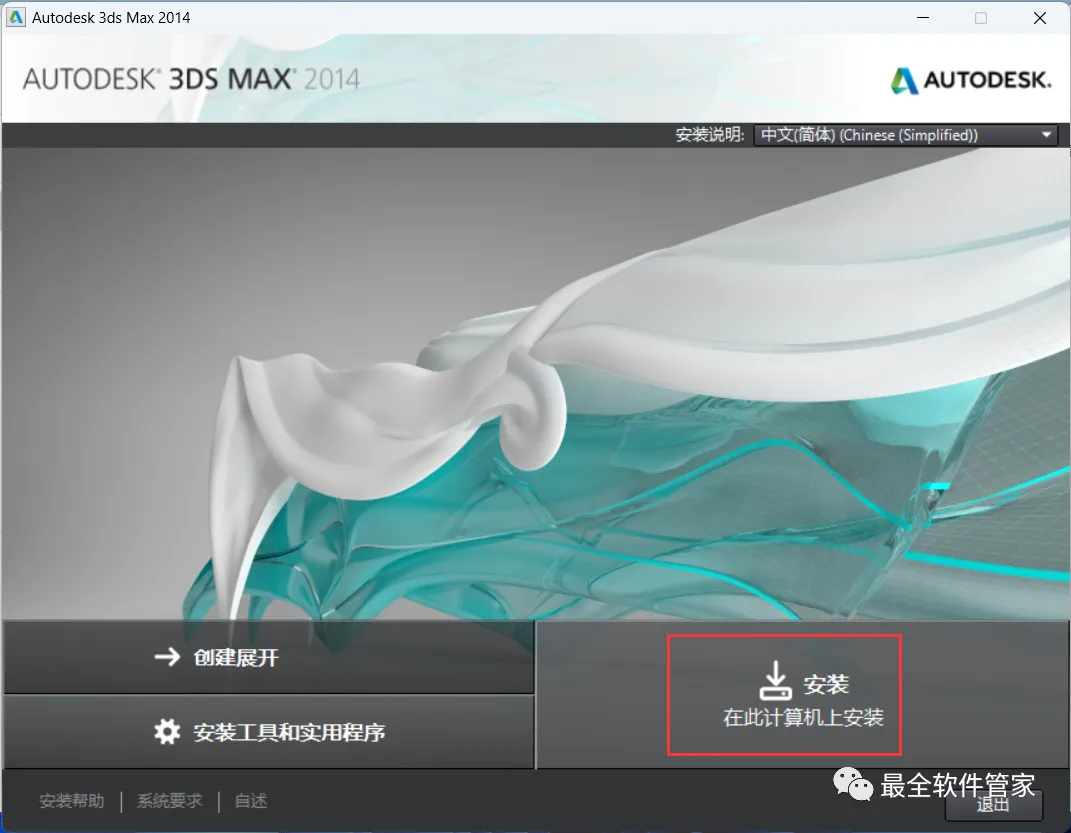Image resolution: width=1071 pixels, height=833 pixels.
Task: Open the 系统要求 link
Action: pyautogui.click(x=169, y=801)
